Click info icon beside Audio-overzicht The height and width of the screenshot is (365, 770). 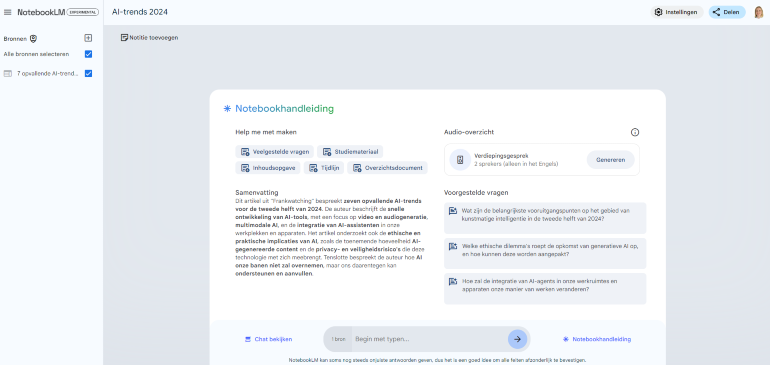(635, 132)
